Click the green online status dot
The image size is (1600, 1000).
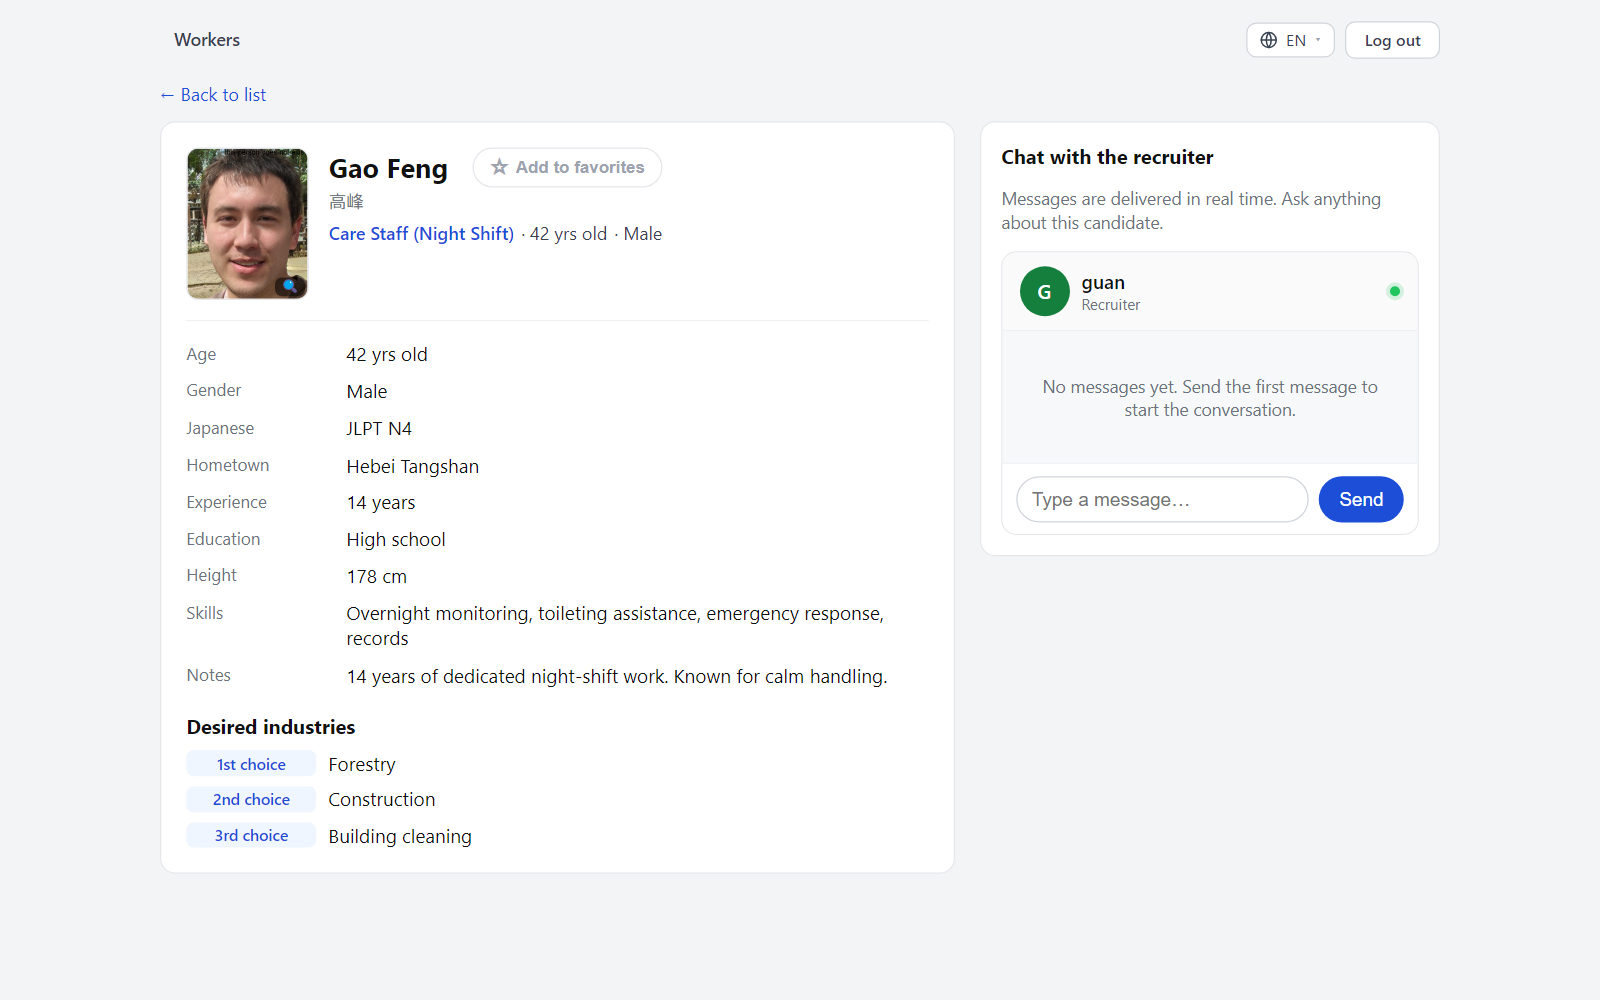(x=1395, y=291)
